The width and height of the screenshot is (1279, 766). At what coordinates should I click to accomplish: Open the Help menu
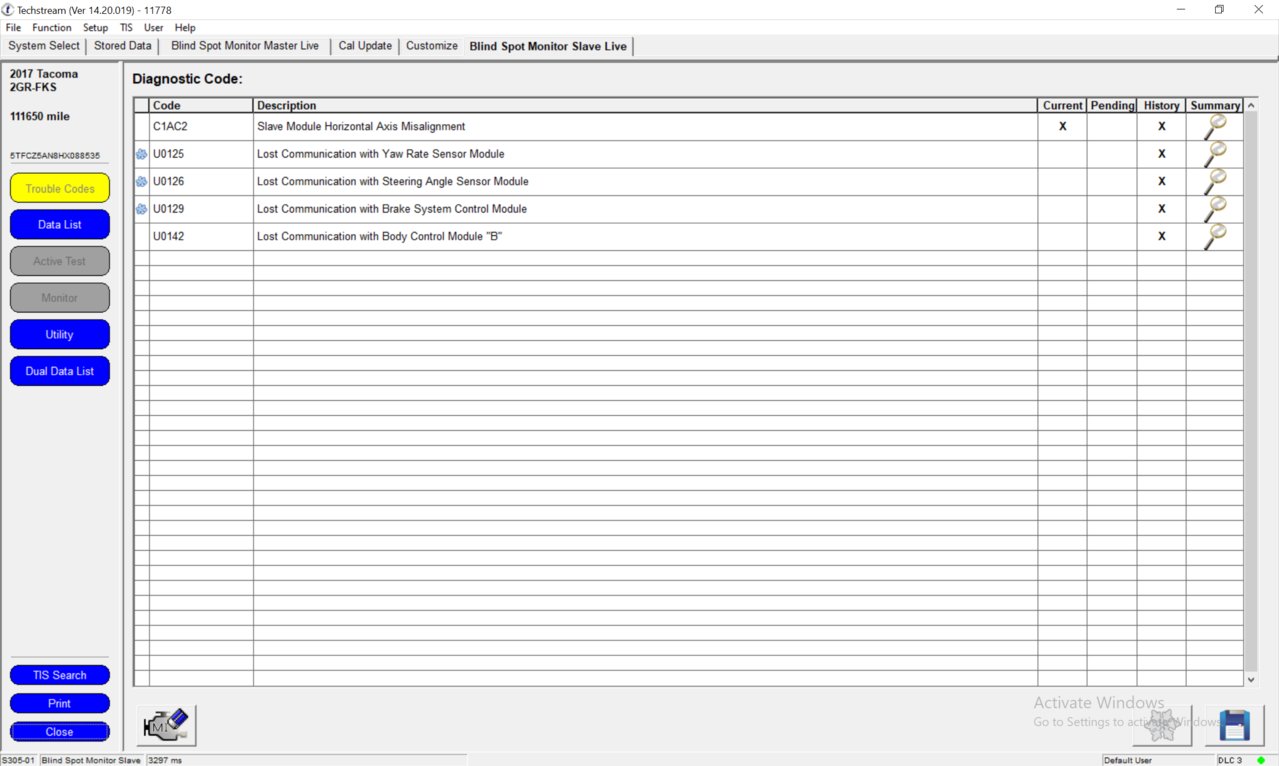[185, 28]
